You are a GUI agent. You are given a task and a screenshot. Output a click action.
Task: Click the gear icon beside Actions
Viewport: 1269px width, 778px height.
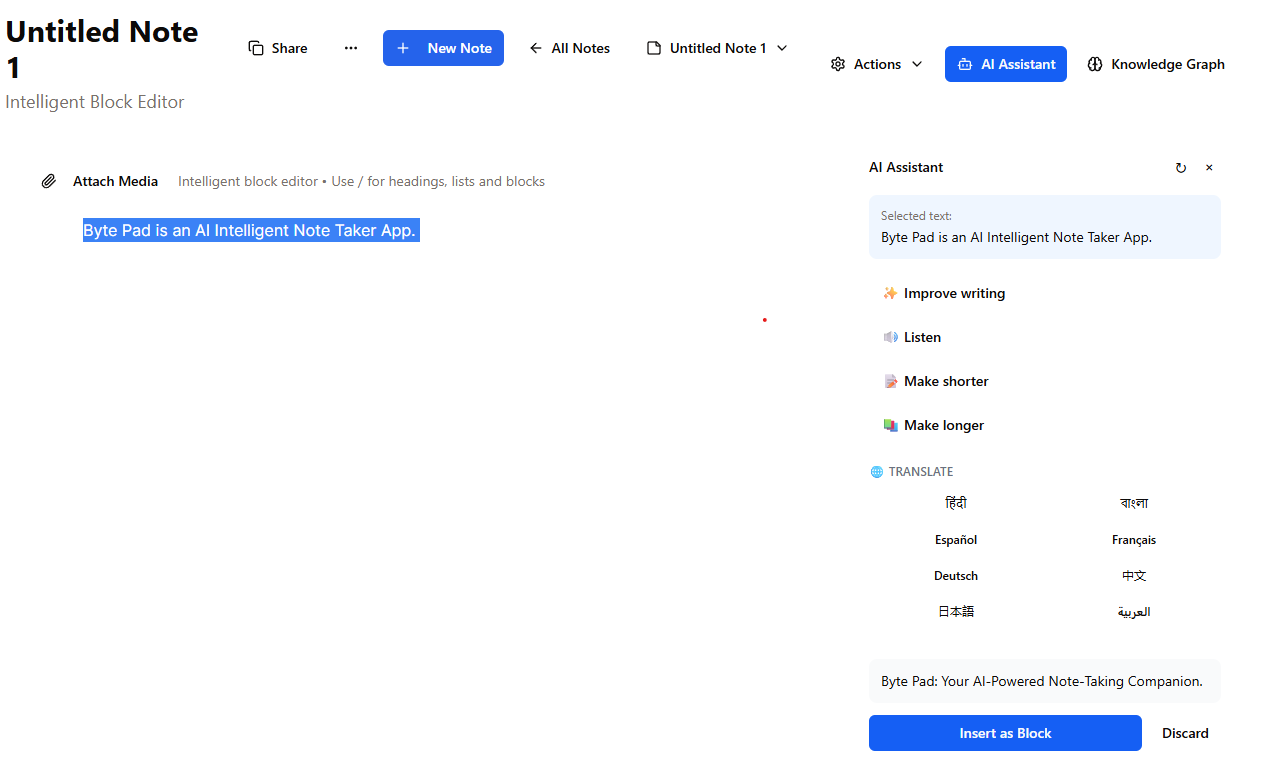click(838, 64)
